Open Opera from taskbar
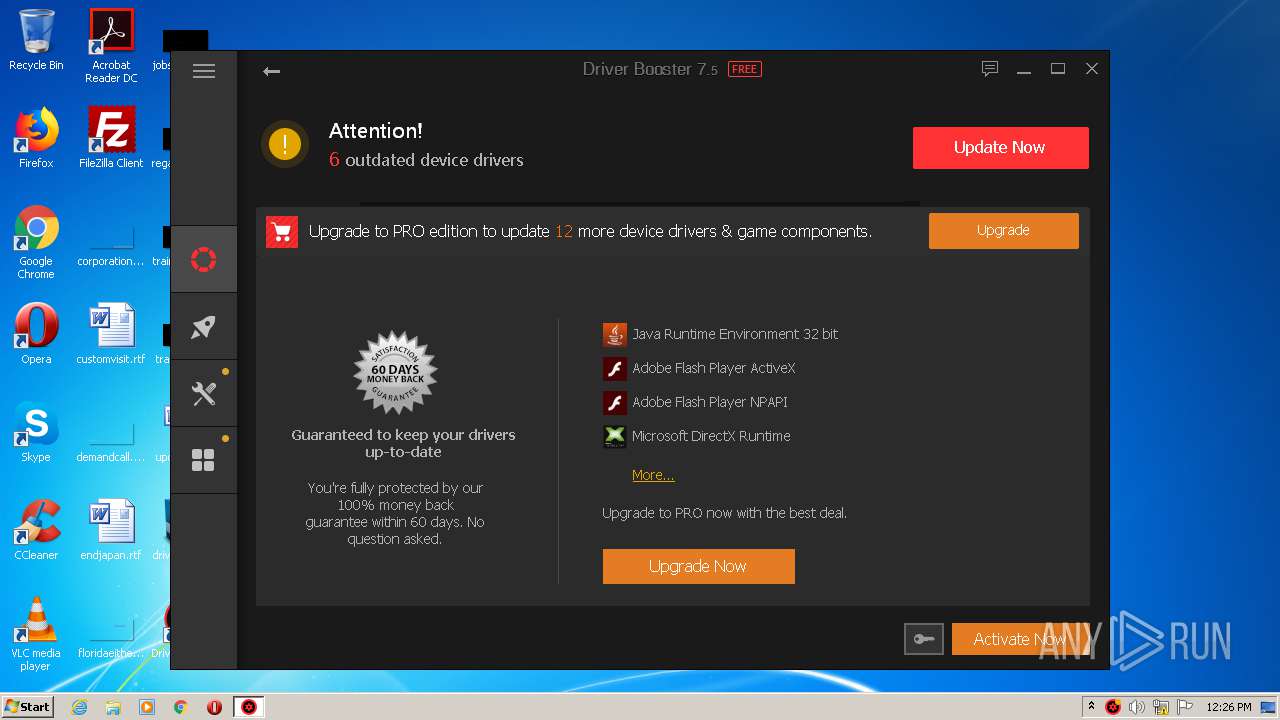Viewport: 1280px width, 720px height. (214, 707)
